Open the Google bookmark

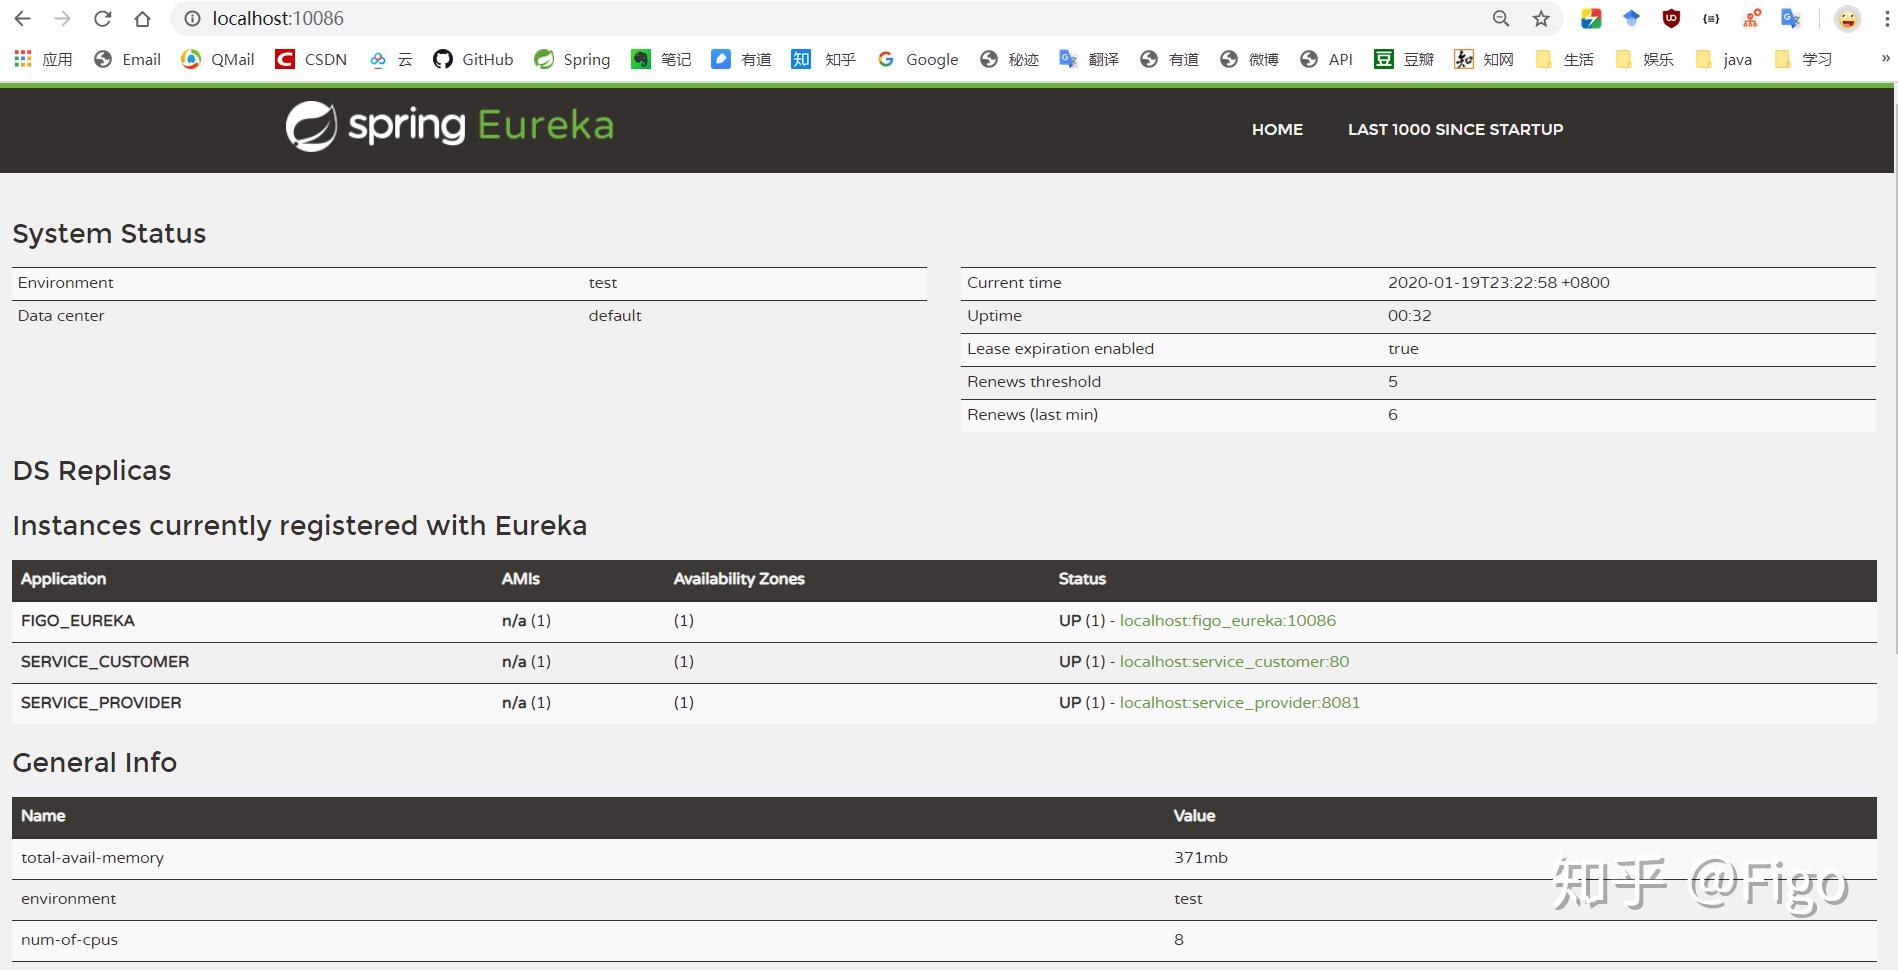point(918,59)
